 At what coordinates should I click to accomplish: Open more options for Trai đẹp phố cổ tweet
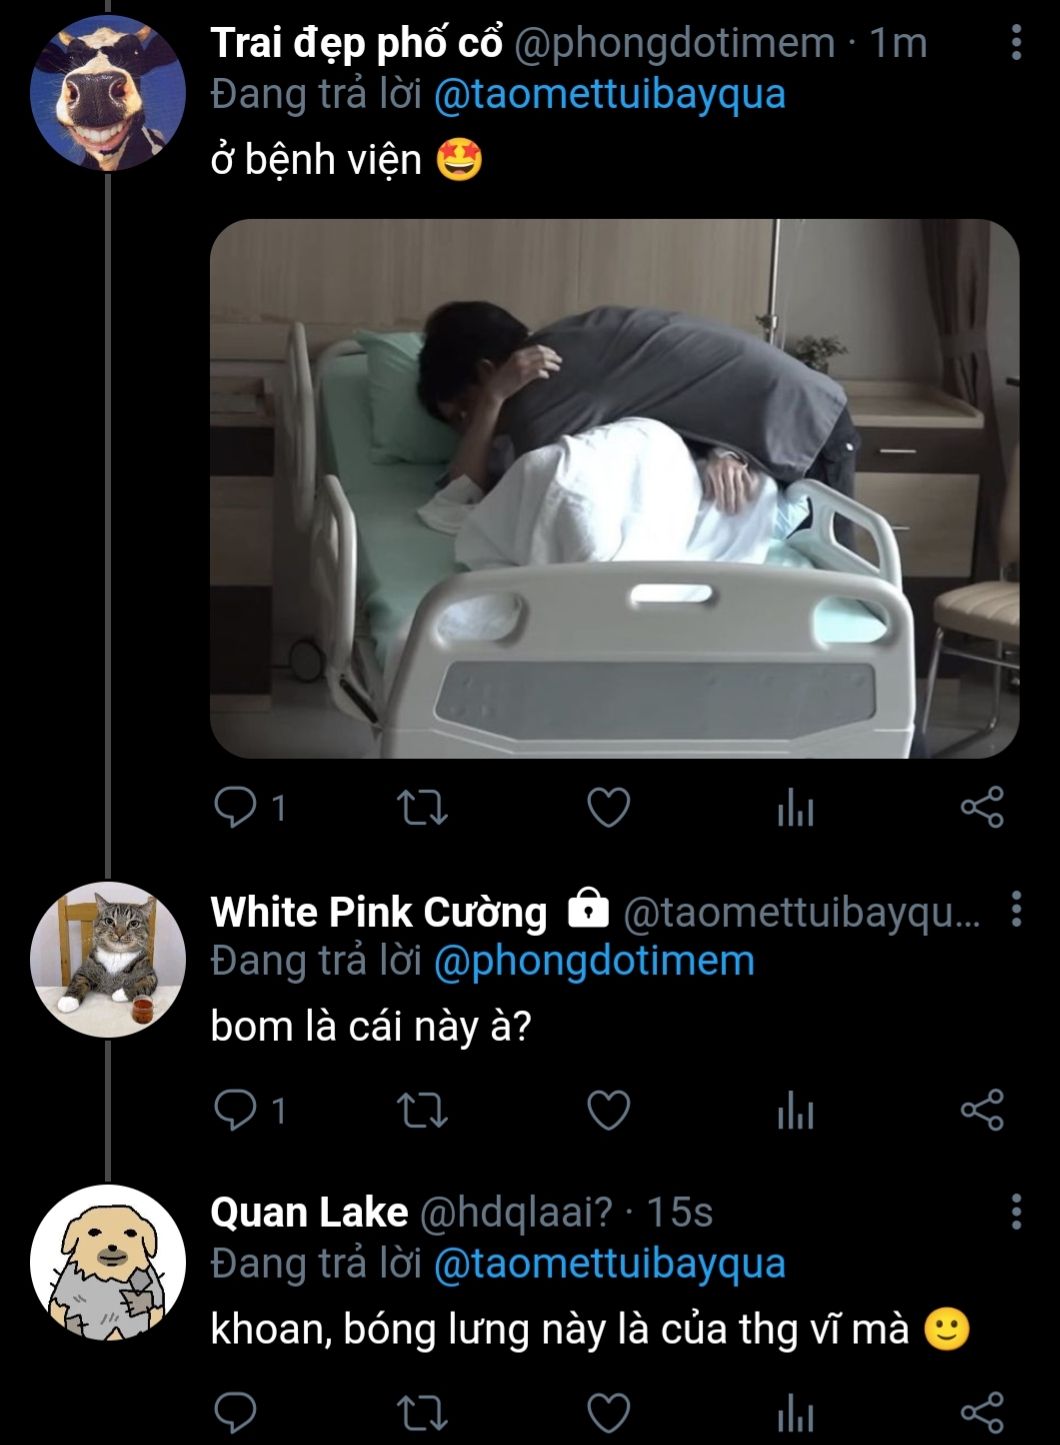pyautogui.click(x=1016, y=43)
